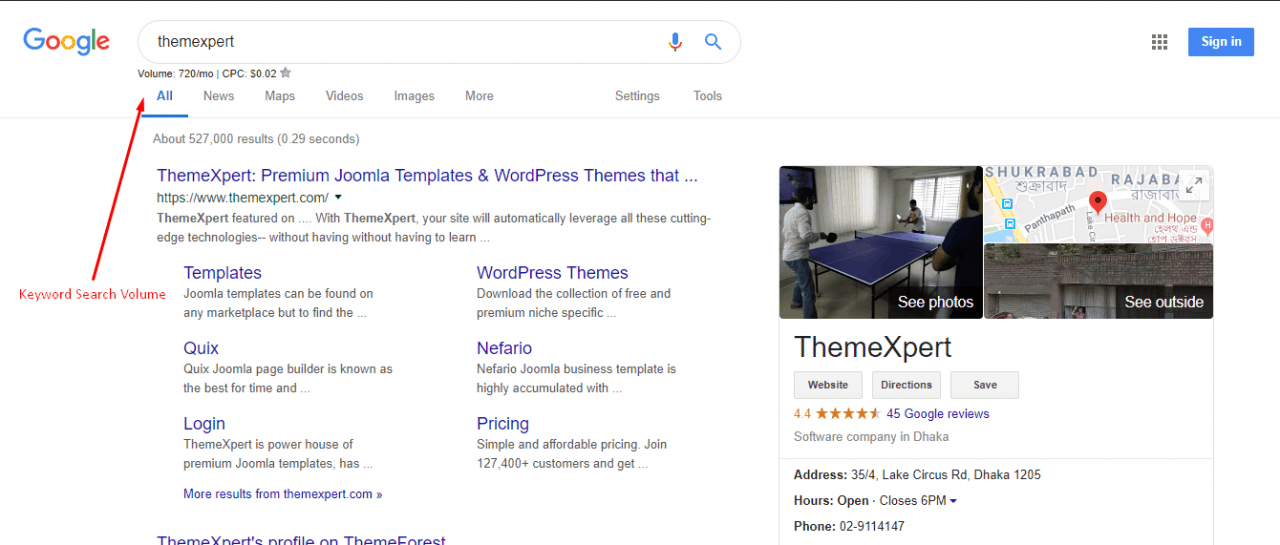This screenshot has height=545, width=1280.
Task: Save the ThemeXpert business listing
Action: click(x=985, y=385)
